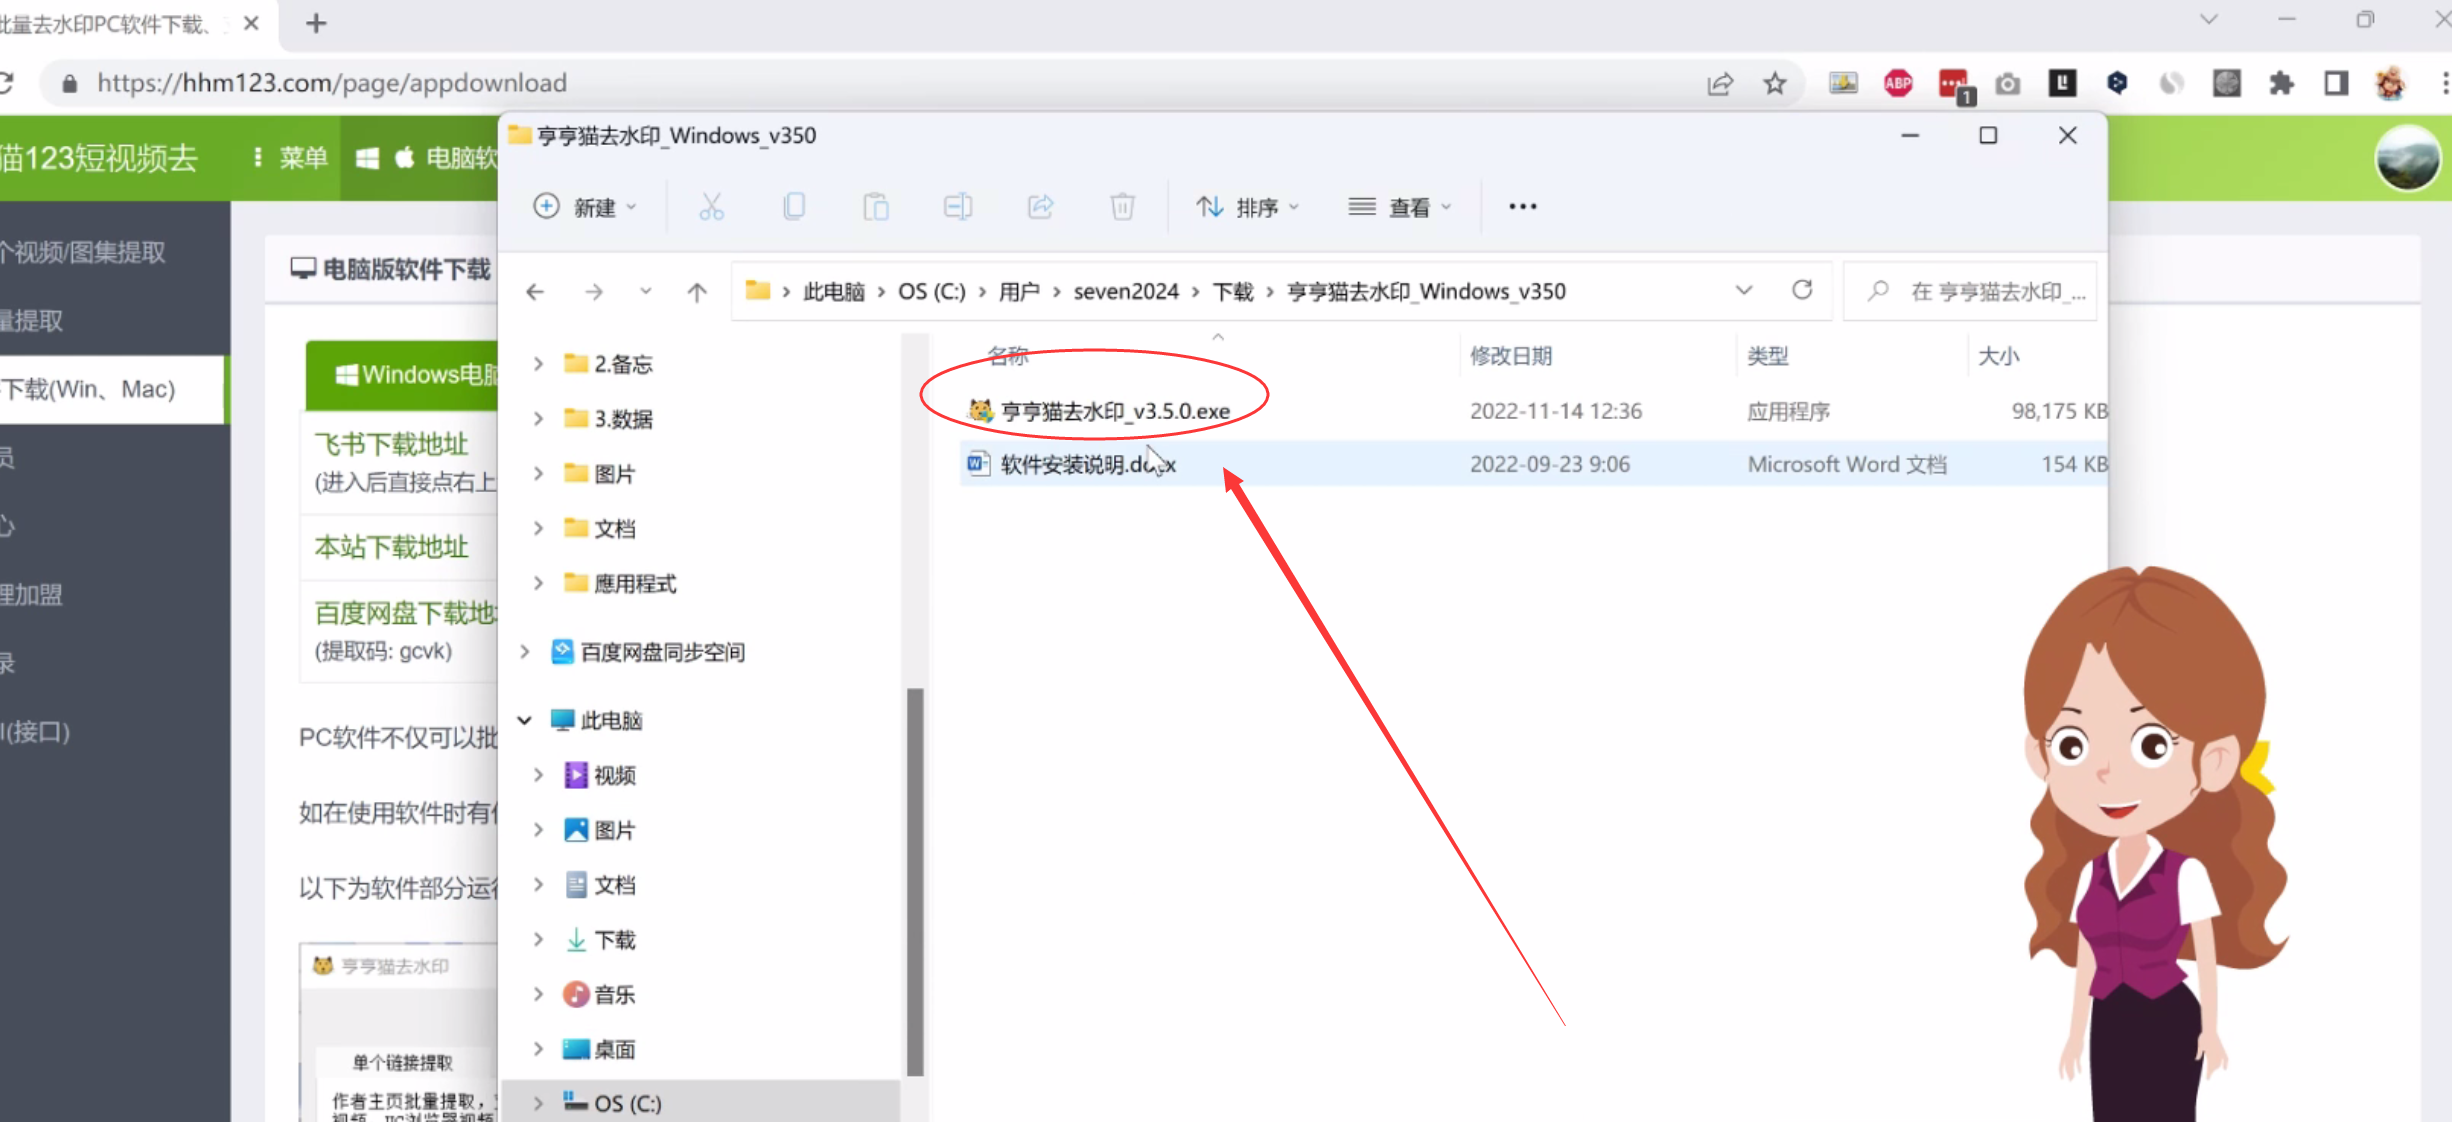Select the 亨亨猫去水印_v3.5.0.exe file
The image size is (2452, 1122).
(1115, 411)
